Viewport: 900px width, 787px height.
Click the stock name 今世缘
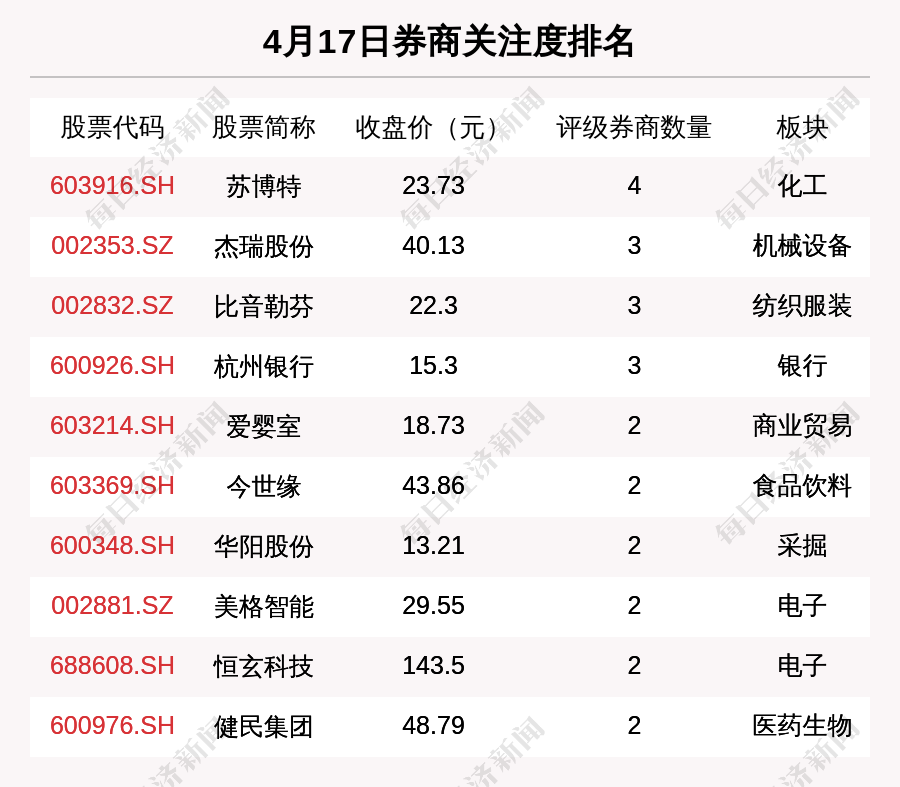click(x=263, y=487)
